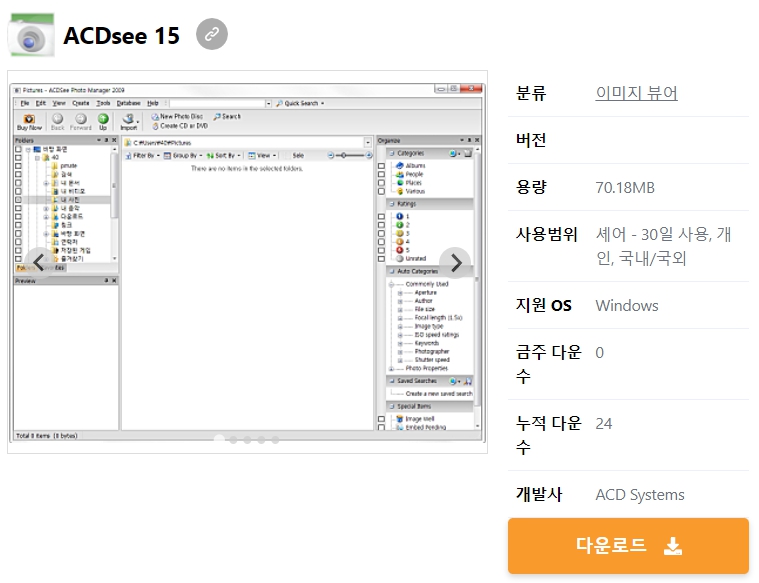This screenshot has height=583, width=759.
Task: Click the Create CD or DVD icon
Action: pyautogui.click(x=155, y=126)
